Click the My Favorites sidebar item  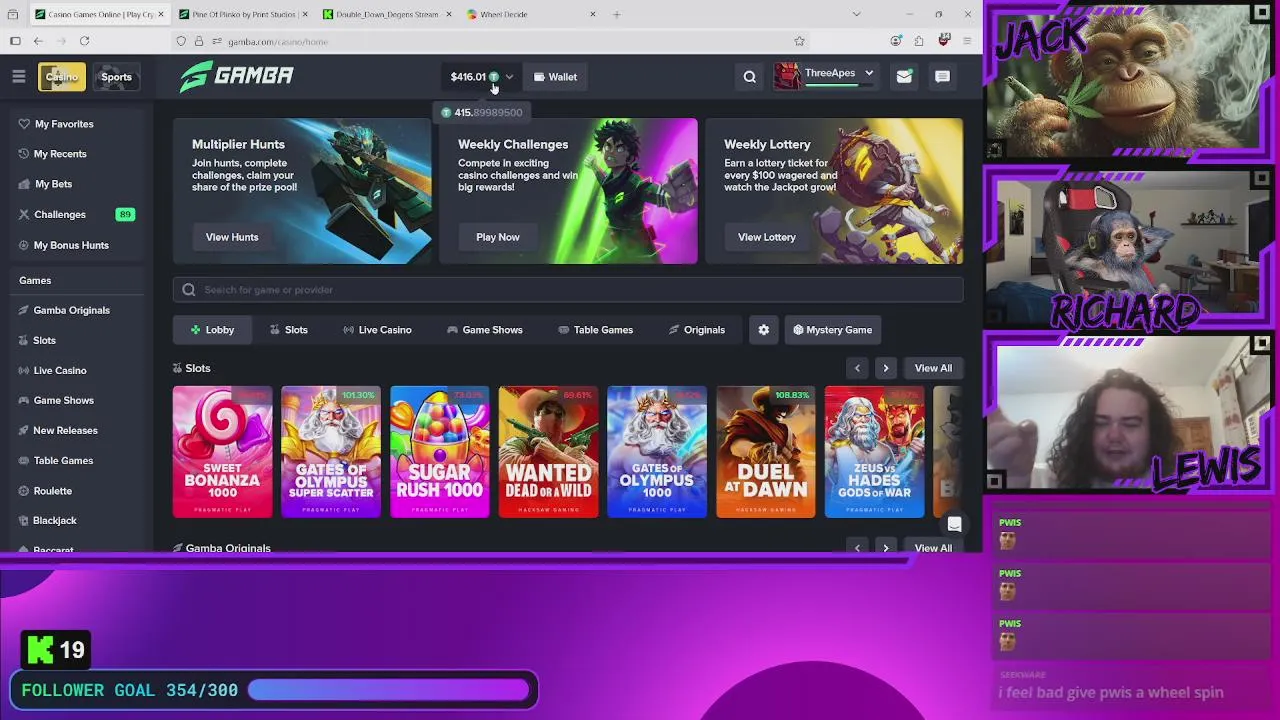coord(64,124)
